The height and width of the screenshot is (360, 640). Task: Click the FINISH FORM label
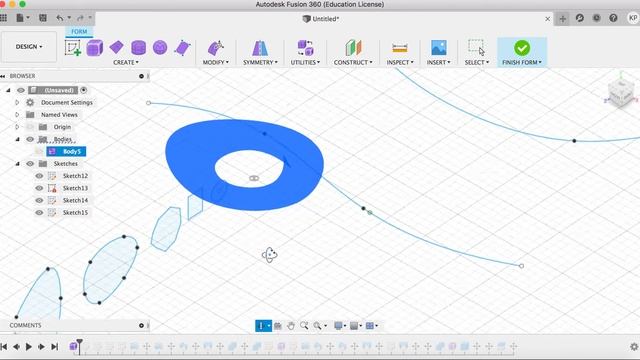pyautogui.click(x=522, y=62)
